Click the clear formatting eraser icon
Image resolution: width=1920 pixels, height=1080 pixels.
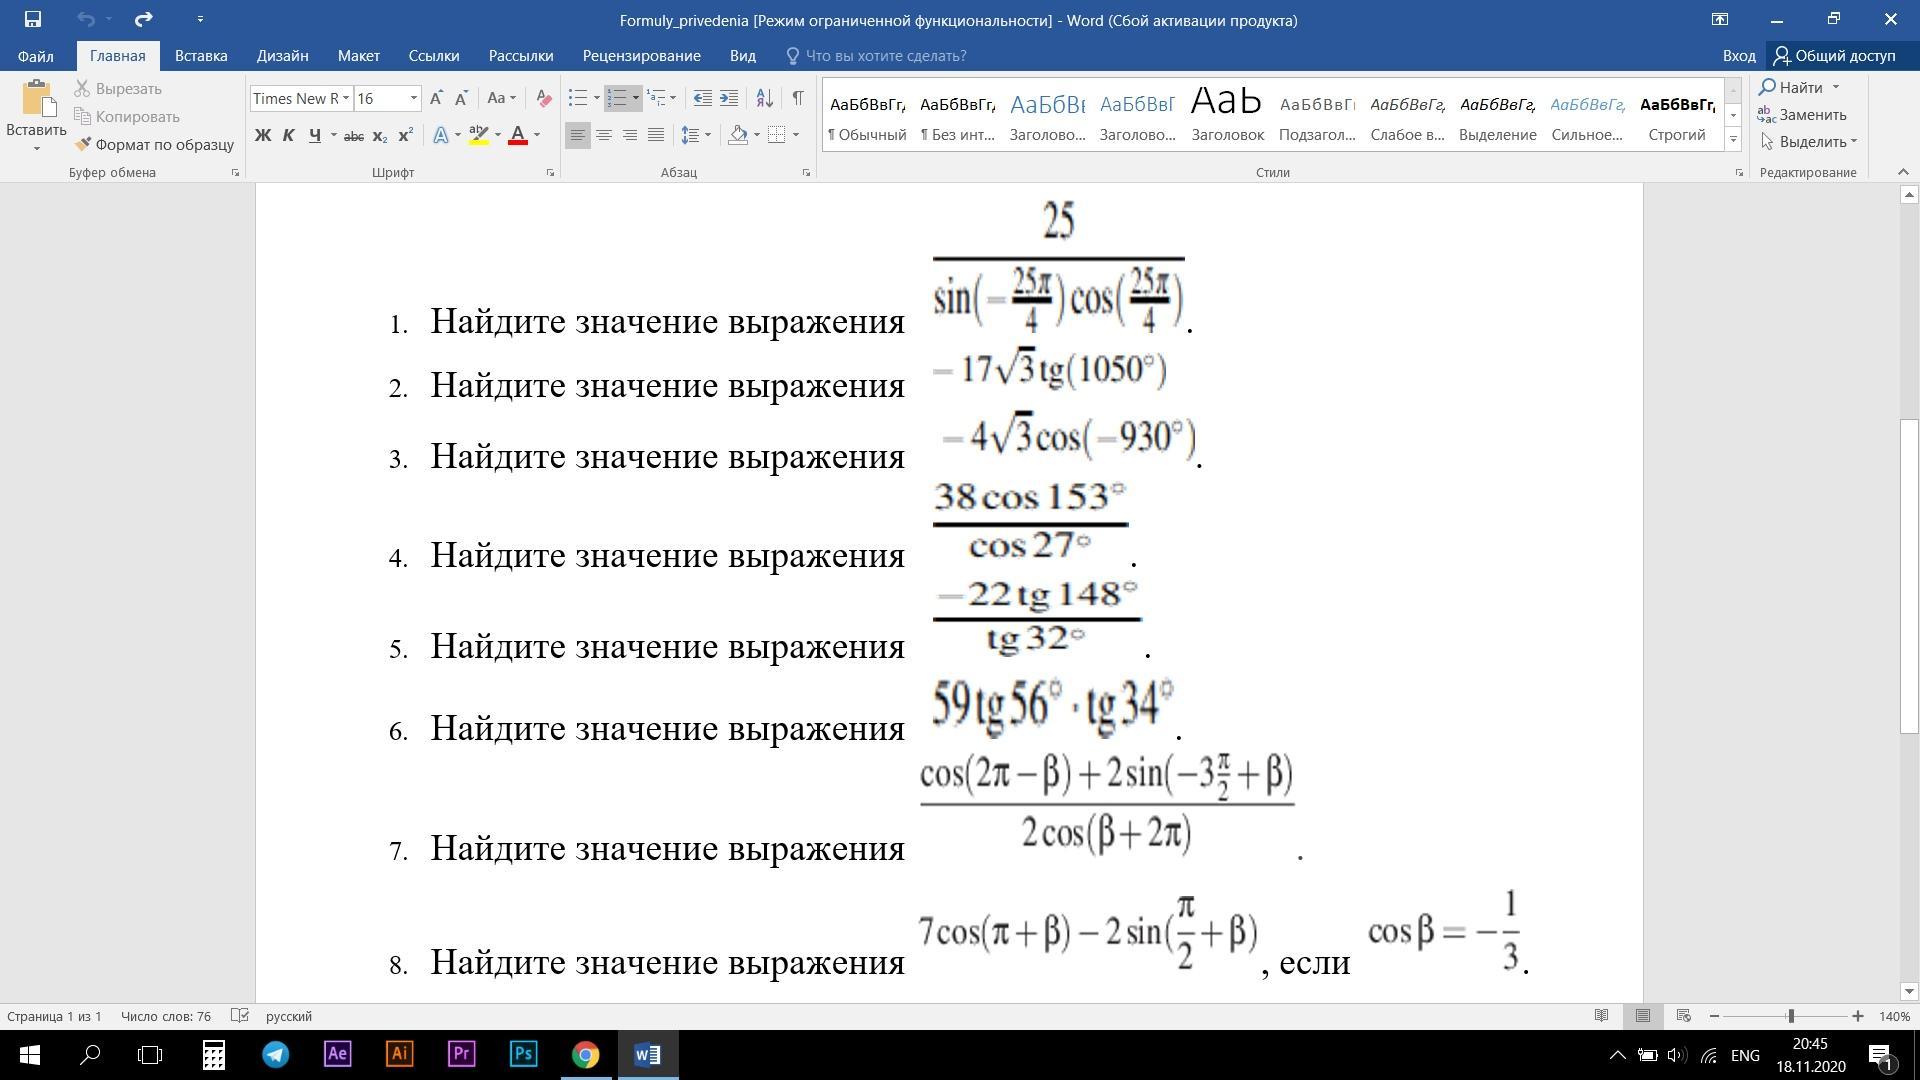[544, 98]
